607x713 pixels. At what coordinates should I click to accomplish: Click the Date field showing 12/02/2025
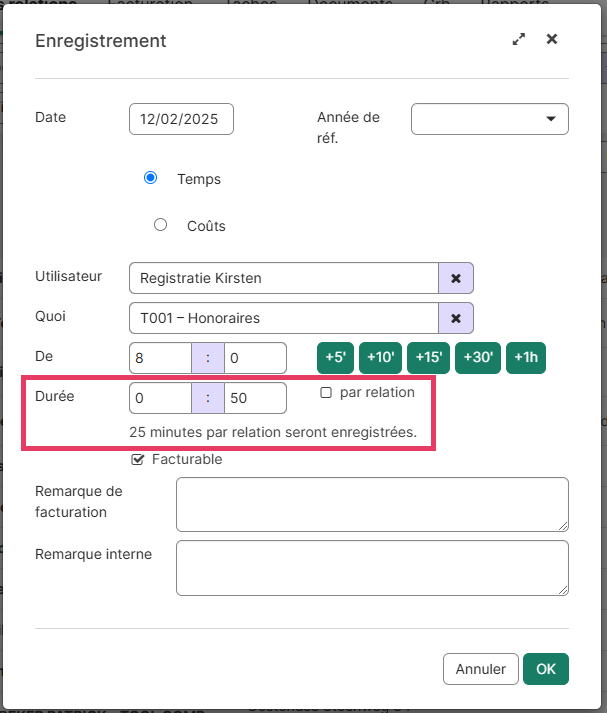click(x=181, y=119)
